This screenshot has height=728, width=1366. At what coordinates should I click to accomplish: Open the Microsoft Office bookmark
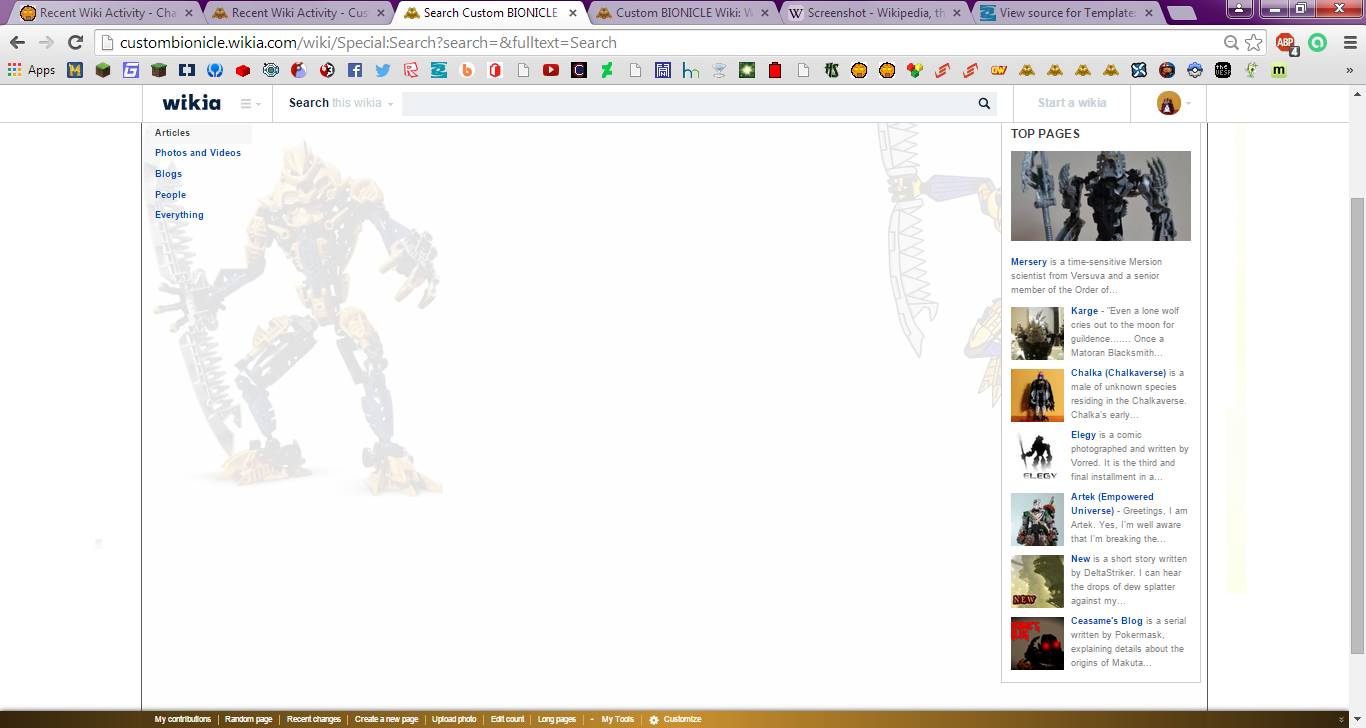(x=495, y=70)
